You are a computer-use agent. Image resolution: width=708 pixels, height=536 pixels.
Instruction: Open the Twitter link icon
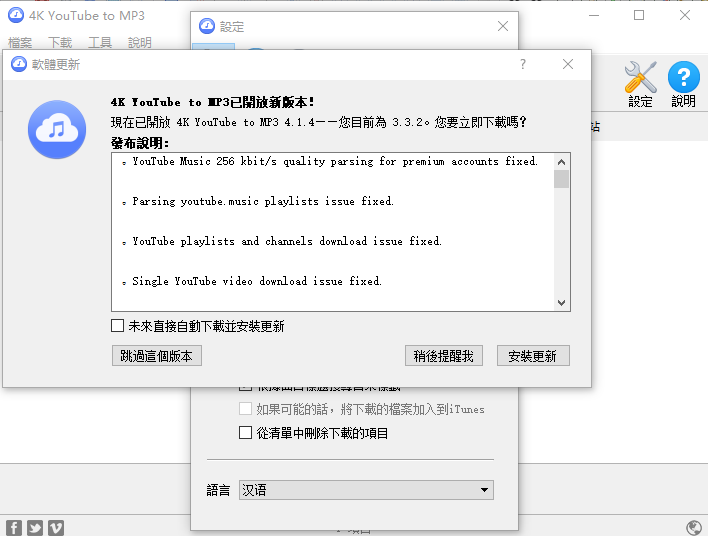point(35,528)
